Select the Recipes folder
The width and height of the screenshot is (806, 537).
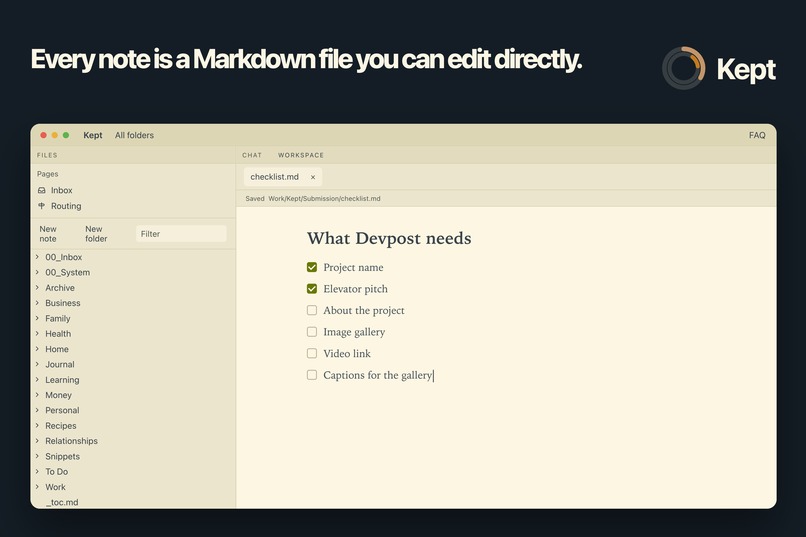tap(61, 425)
